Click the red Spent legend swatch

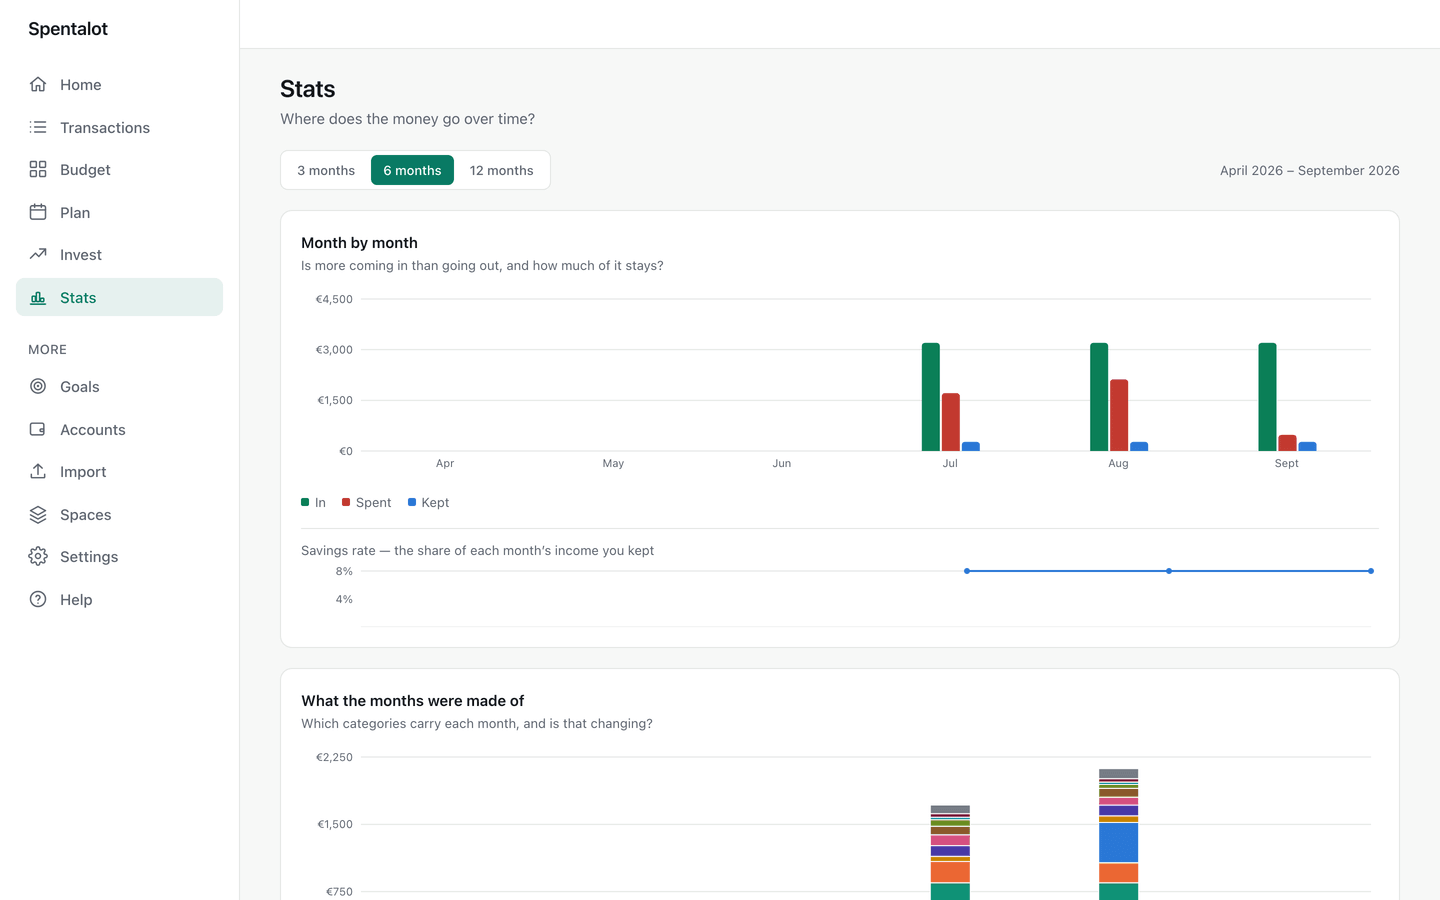click(x=346, y=502)
